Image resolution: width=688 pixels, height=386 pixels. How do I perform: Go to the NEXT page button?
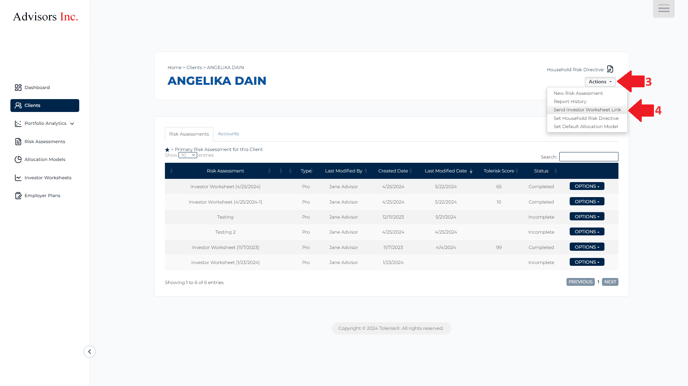tap(610, 282)
